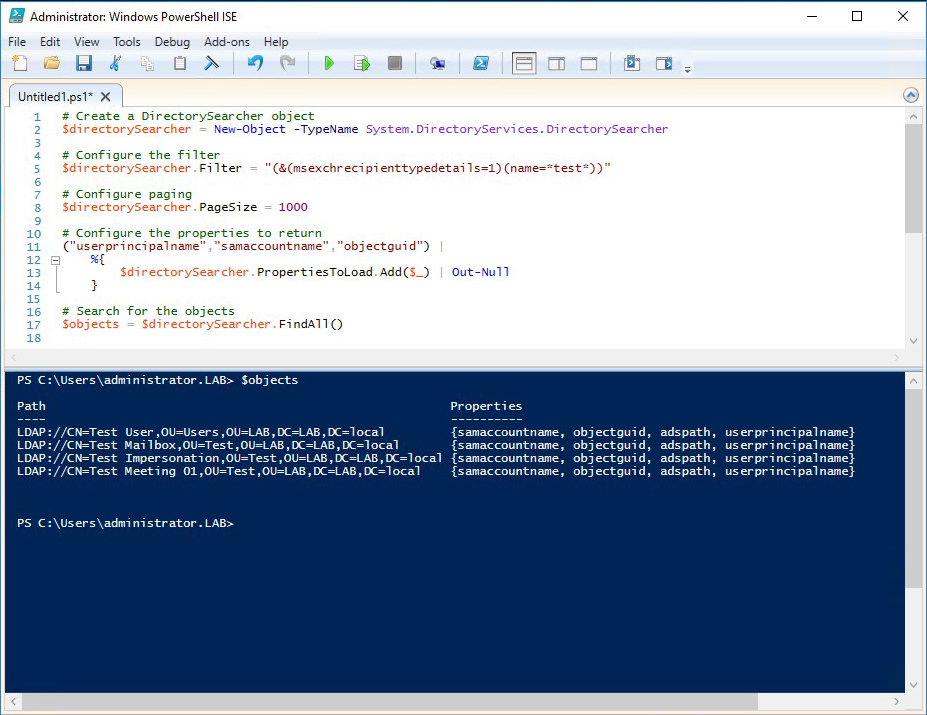Select the Untitled1.ps1 tab

[55, 96]
